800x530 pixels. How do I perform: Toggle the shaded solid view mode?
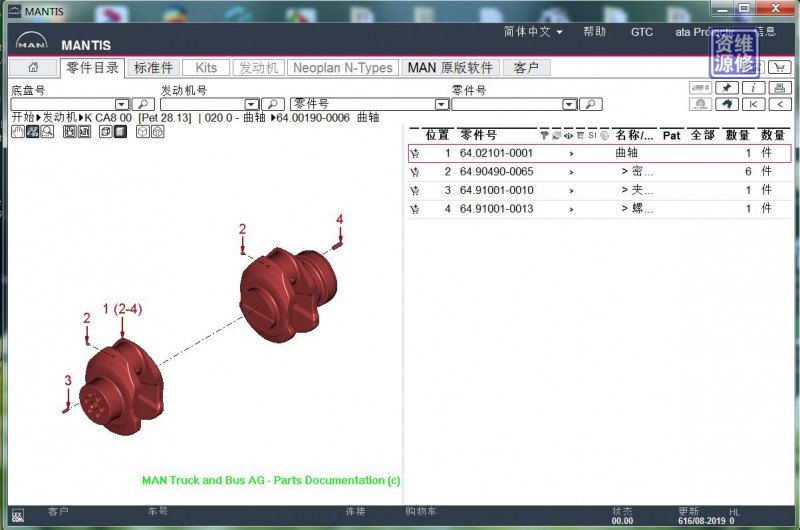[120, 132]
